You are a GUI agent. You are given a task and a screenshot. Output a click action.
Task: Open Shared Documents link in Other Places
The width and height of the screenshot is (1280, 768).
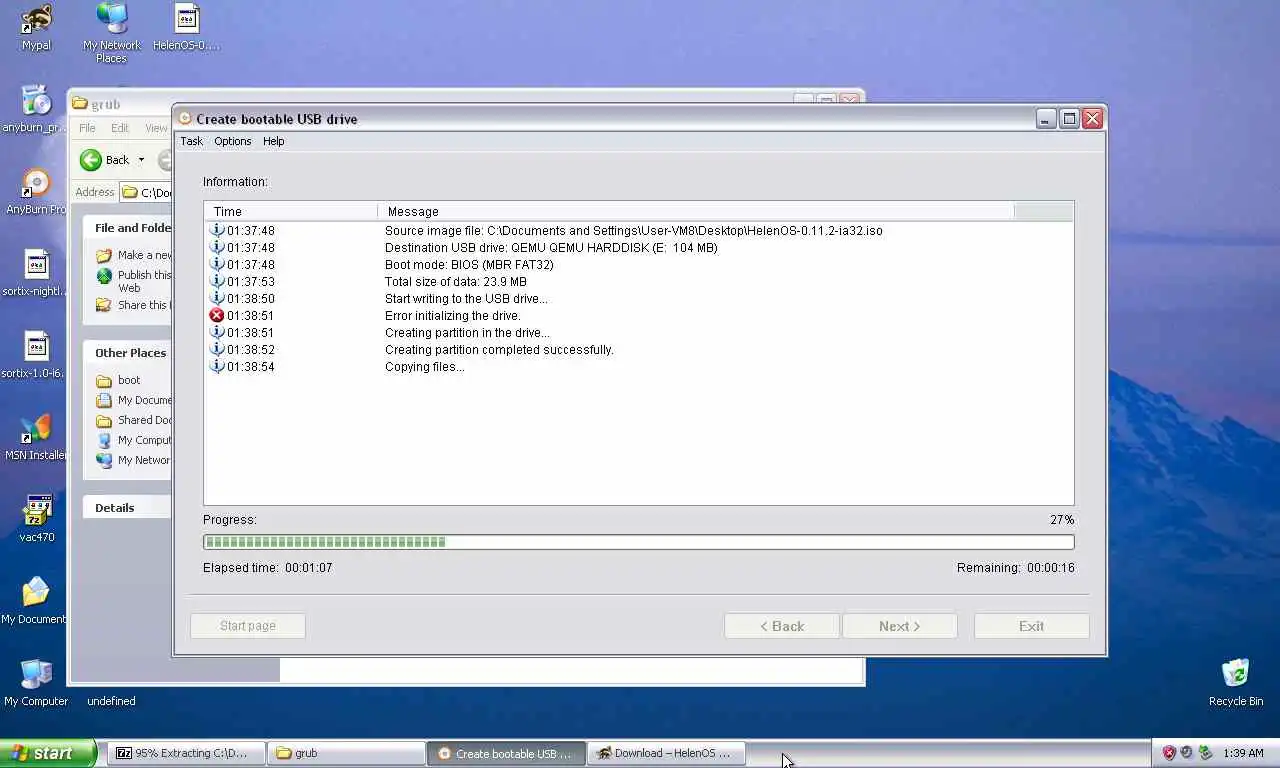point(144,420)
